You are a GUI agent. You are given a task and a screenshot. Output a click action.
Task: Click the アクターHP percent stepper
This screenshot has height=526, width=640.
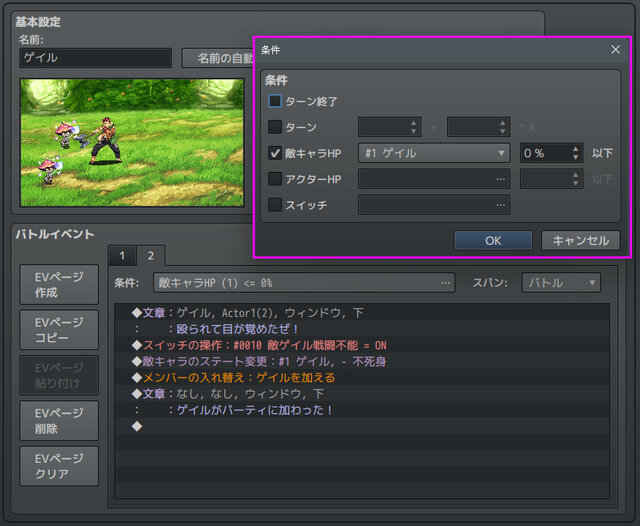pos(551,179)
